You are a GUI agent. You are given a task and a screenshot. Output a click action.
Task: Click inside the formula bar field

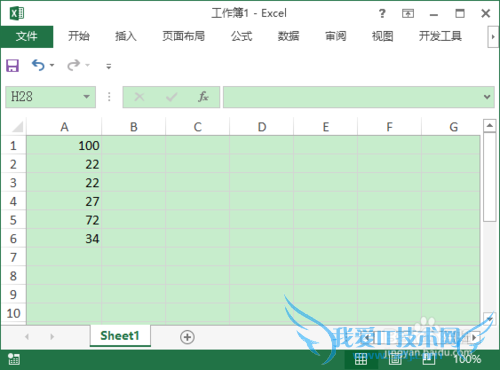tap(352, 97)
